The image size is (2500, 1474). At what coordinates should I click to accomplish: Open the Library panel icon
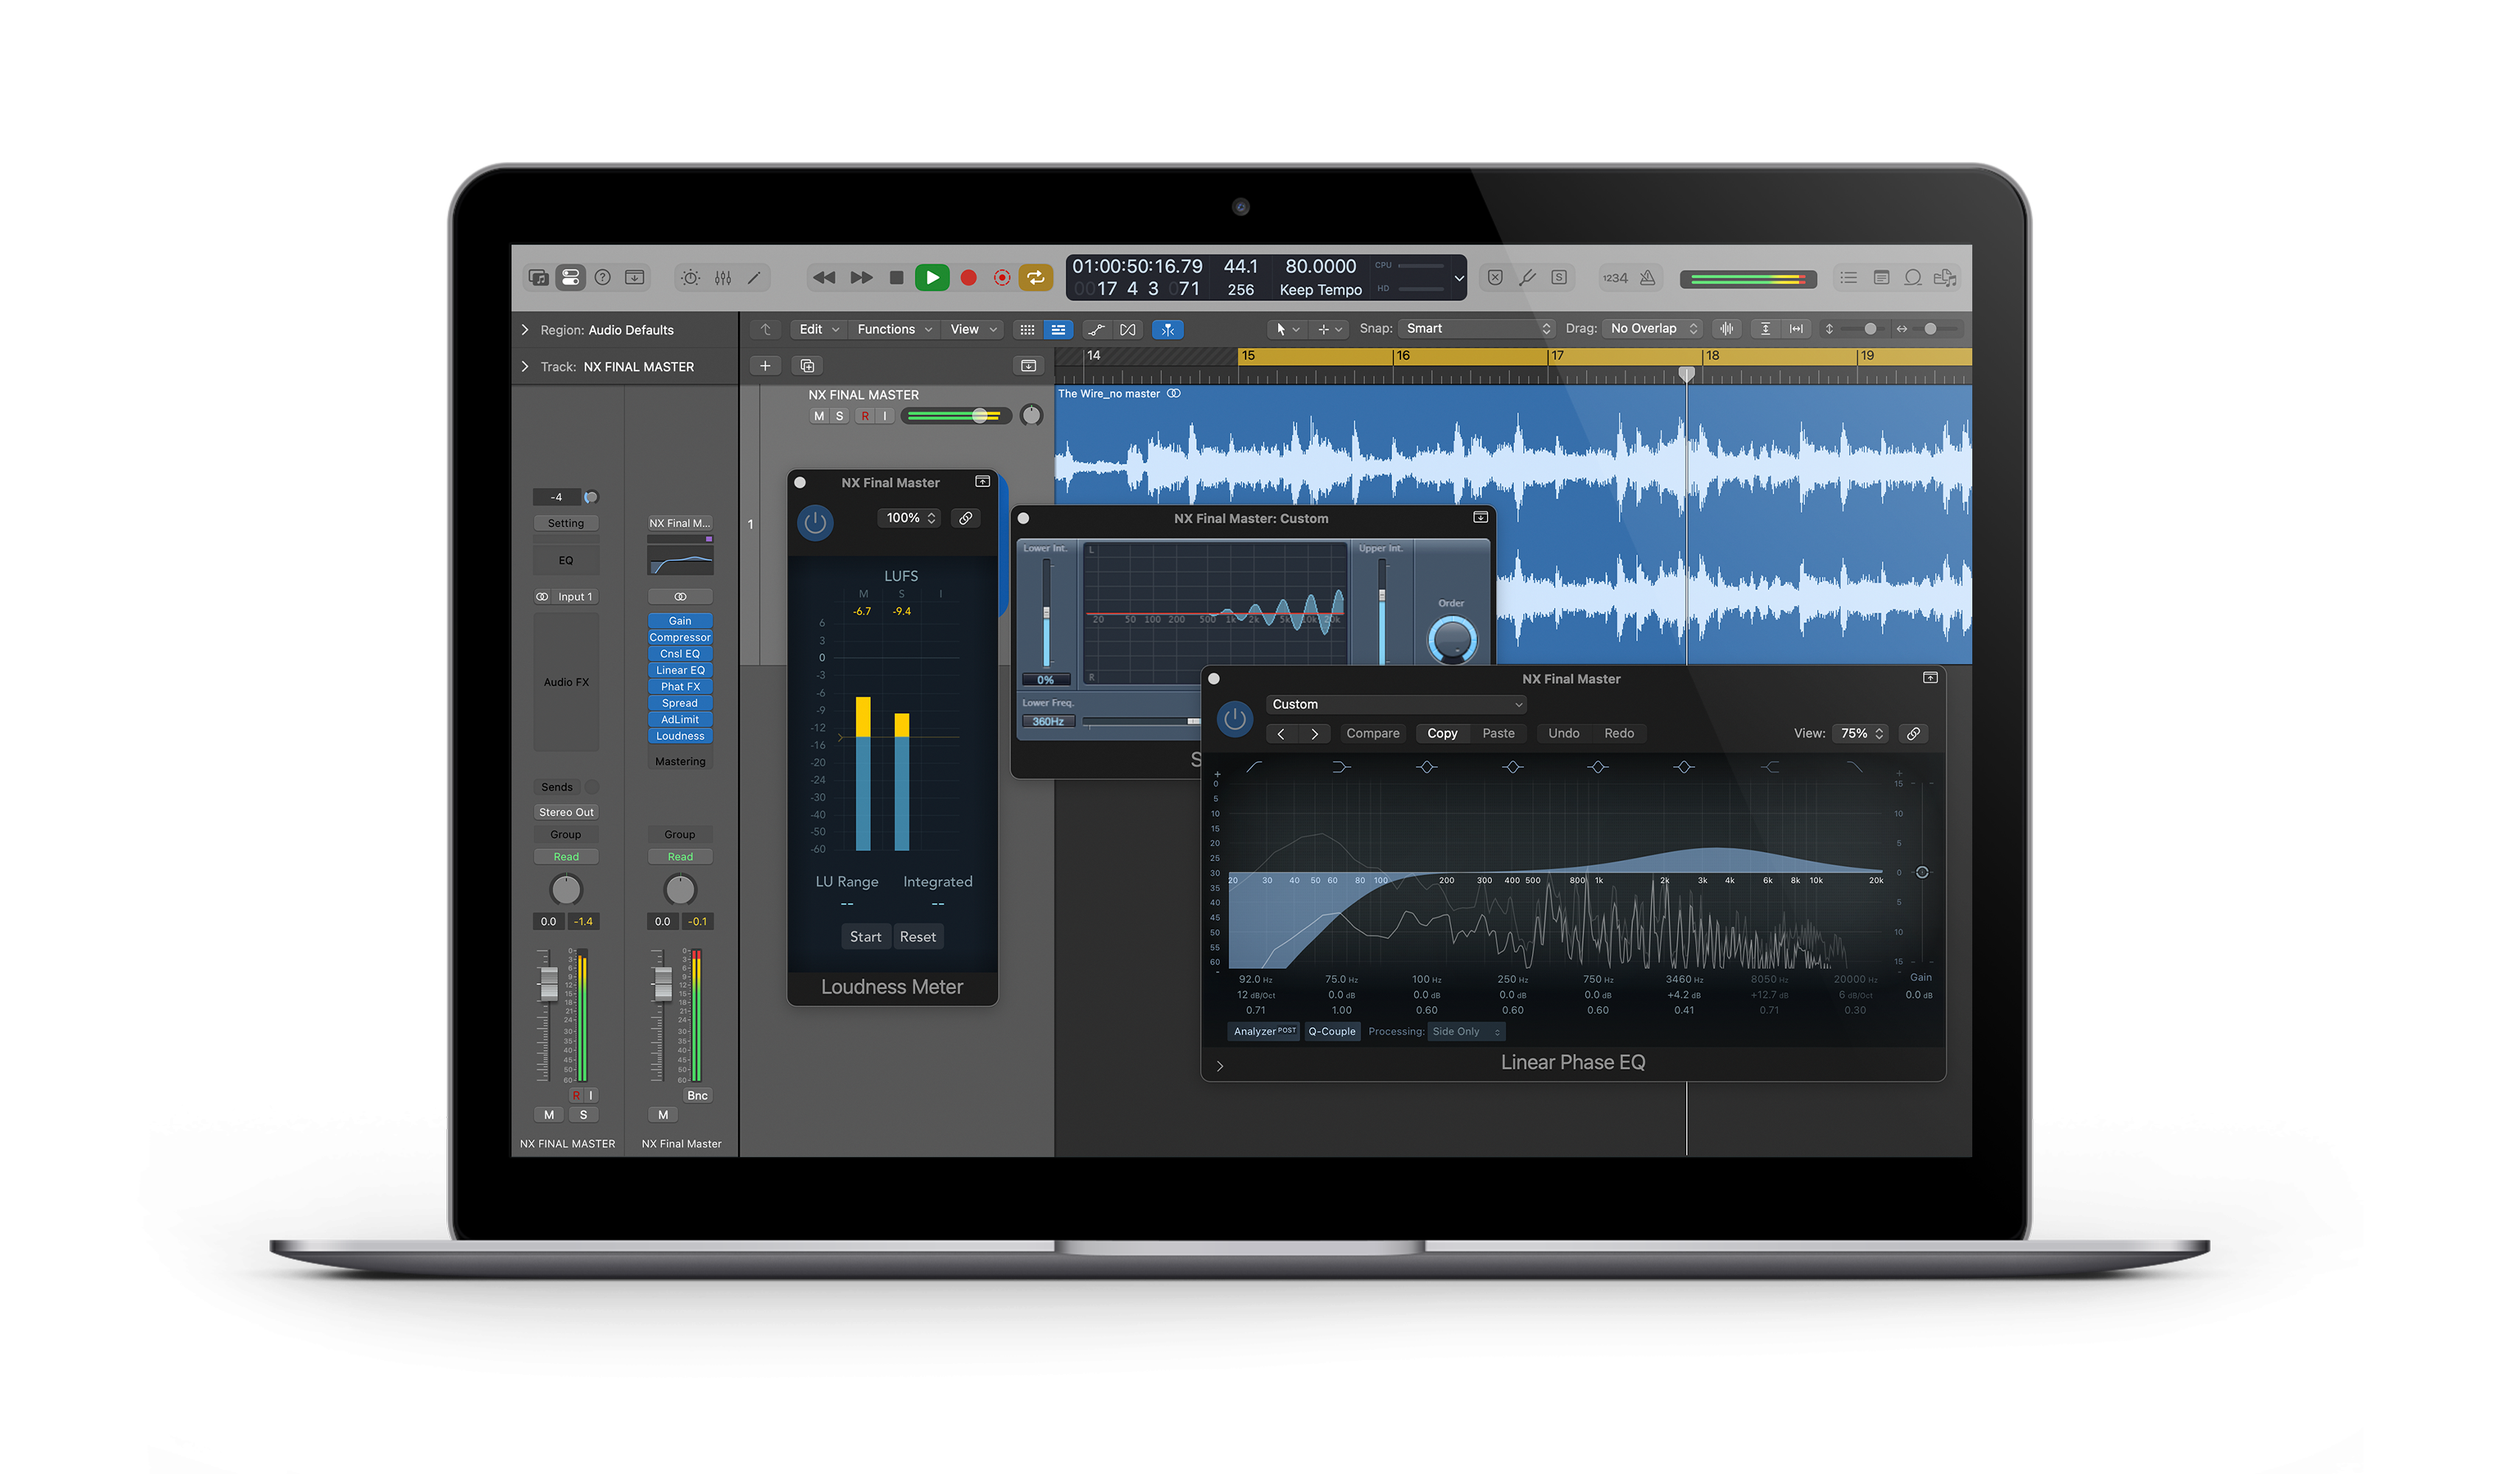pos(538,277)
